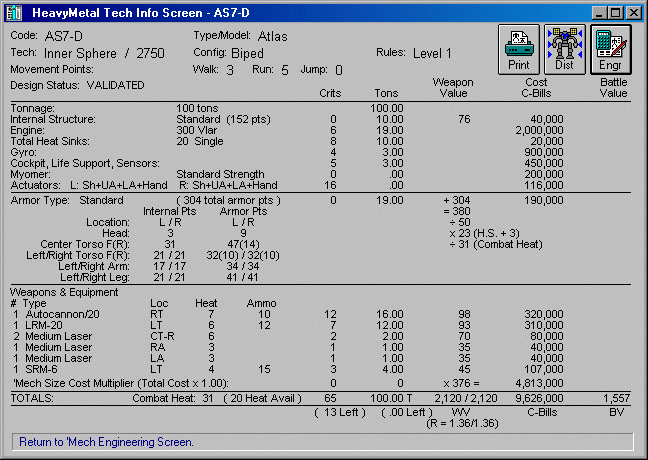Click the tech value Inner Sphere / 2750
The width and height of the screenshot is (648, 460).
[x=104, y=53]
